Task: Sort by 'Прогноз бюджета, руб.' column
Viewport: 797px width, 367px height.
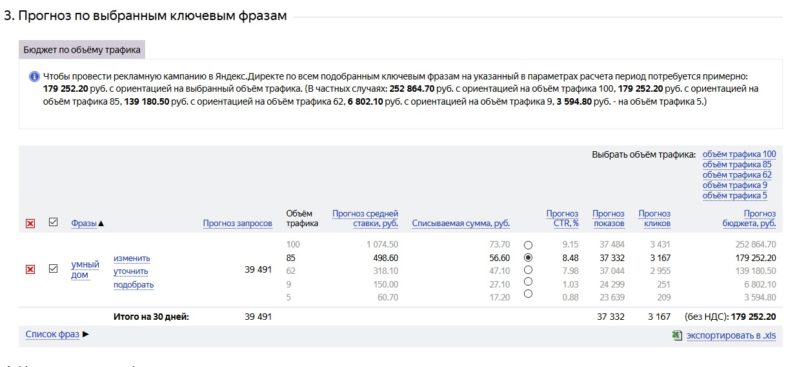Action: 749,219
